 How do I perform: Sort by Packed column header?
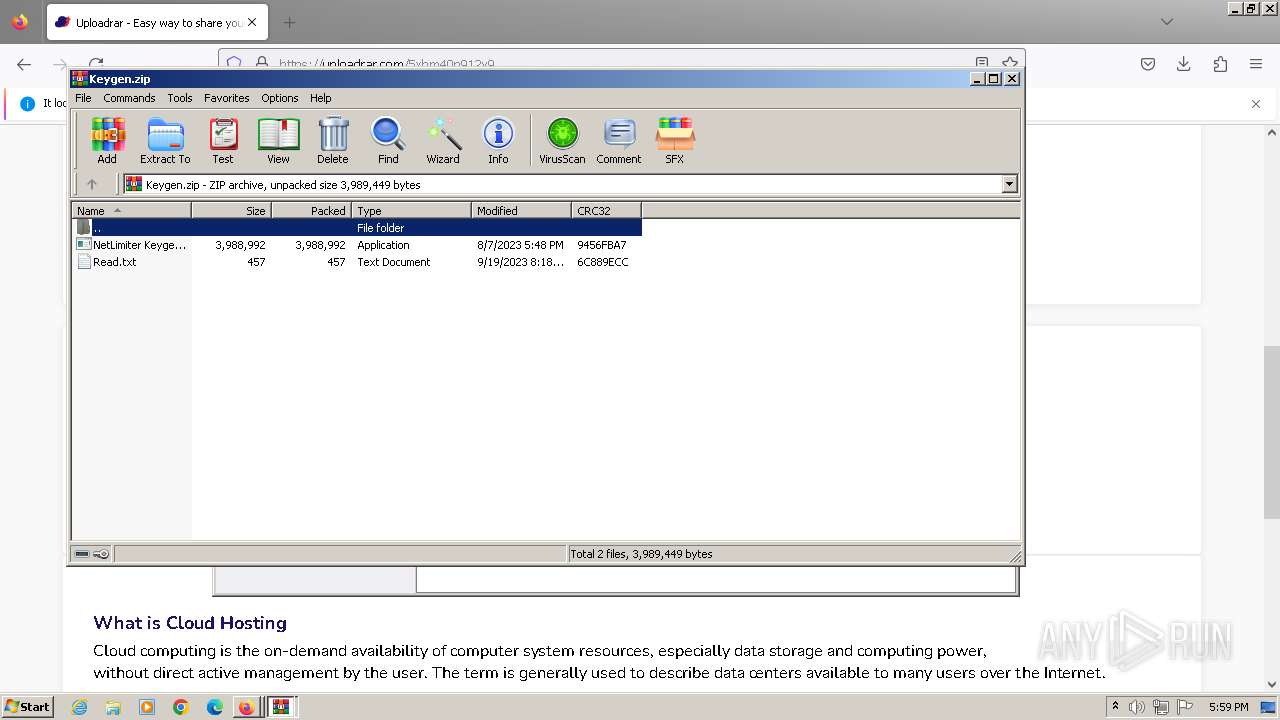pyautogui.click(x=311, y=210)
